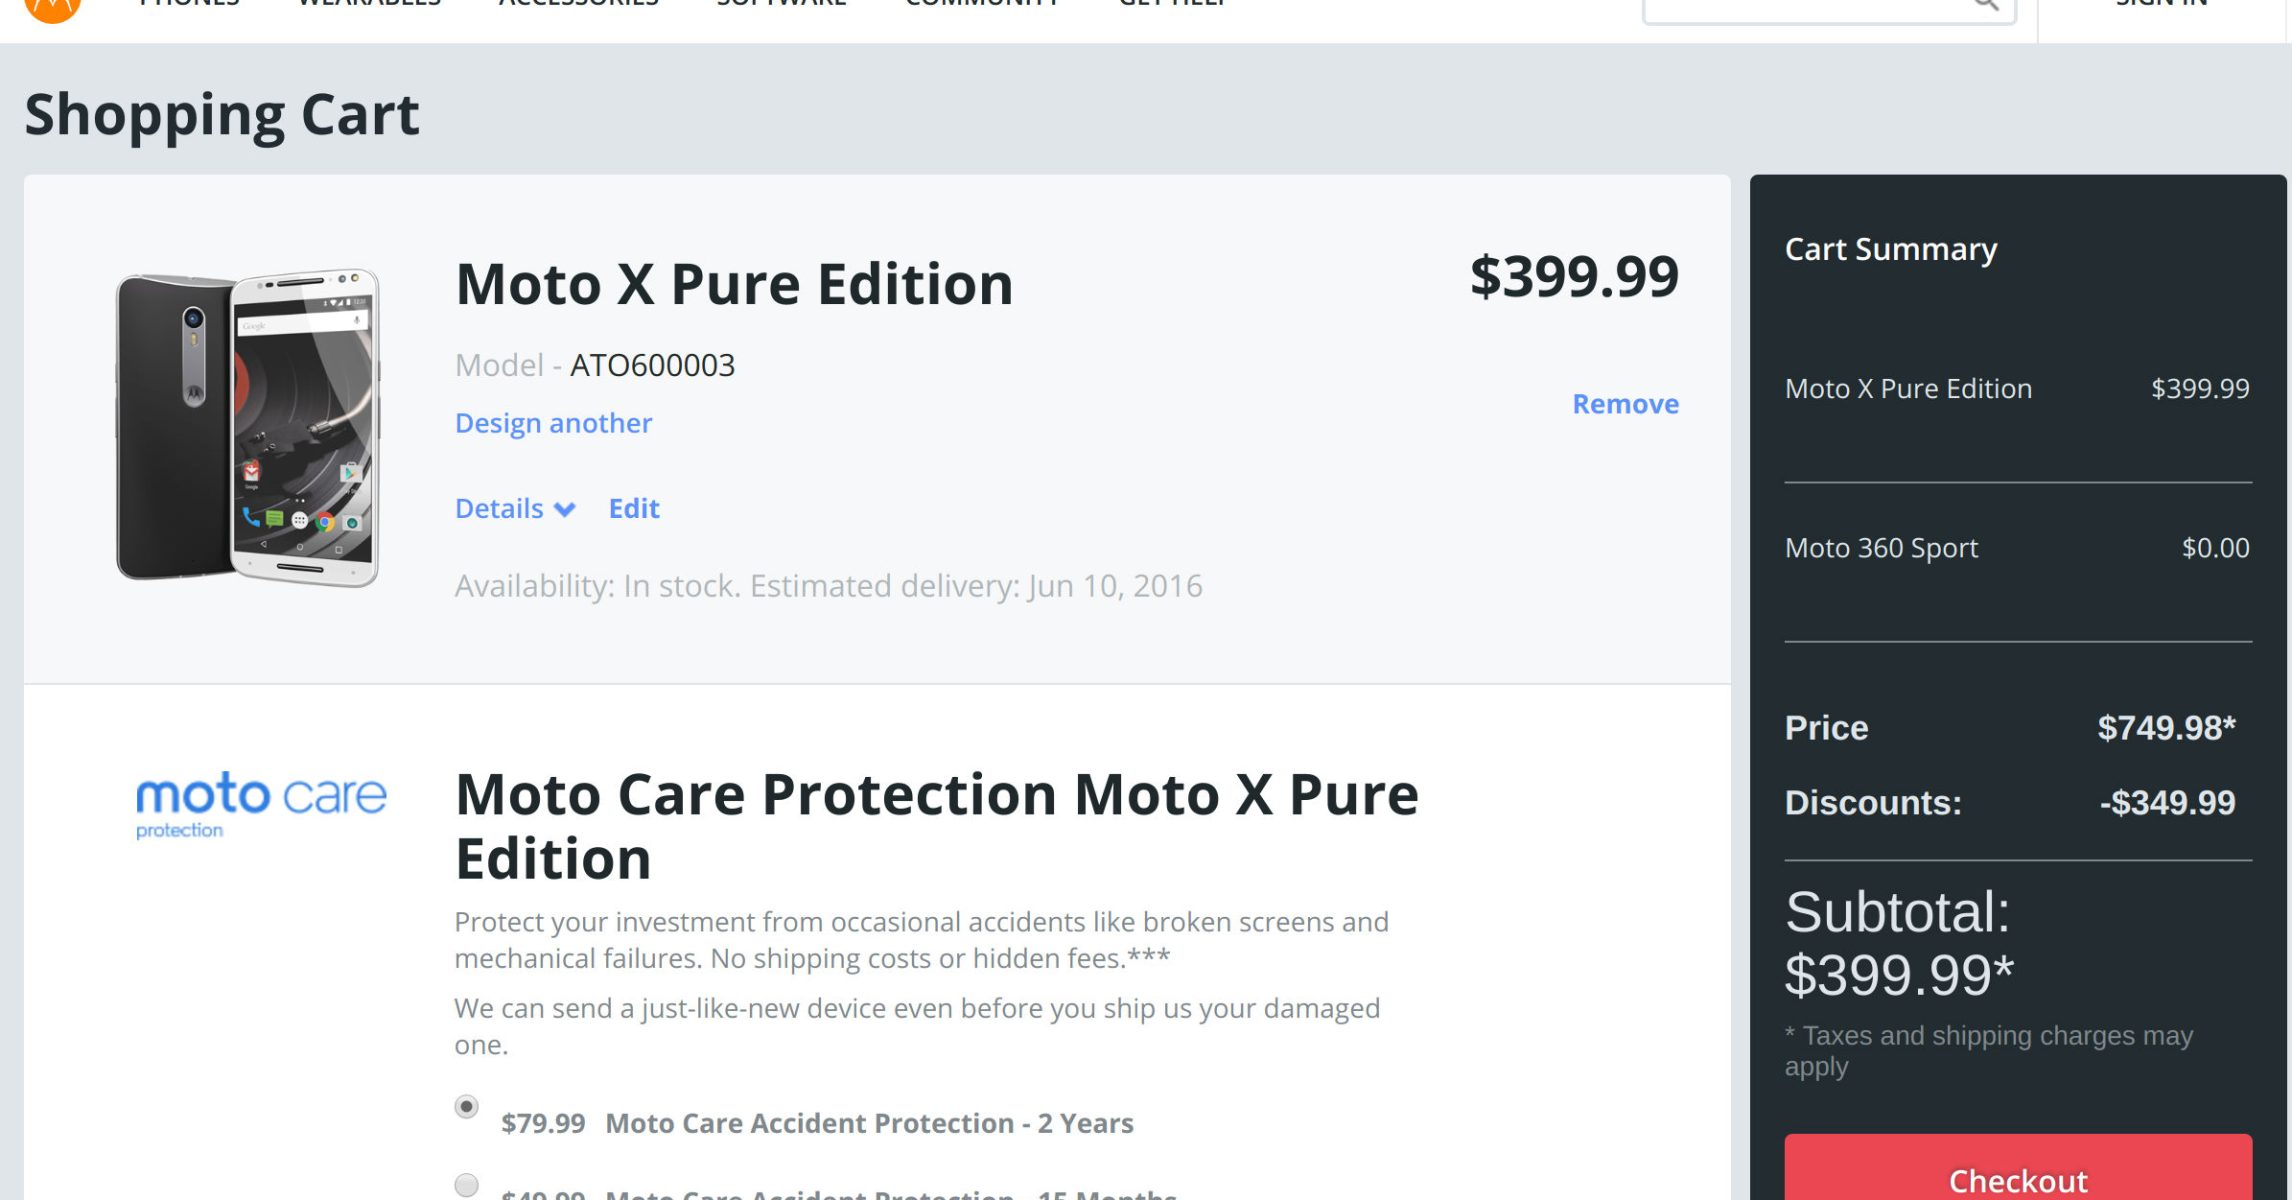Select the $49.99 15 Months protection option
This screenshot has height=1200, width=2292.
point(466,1185)
